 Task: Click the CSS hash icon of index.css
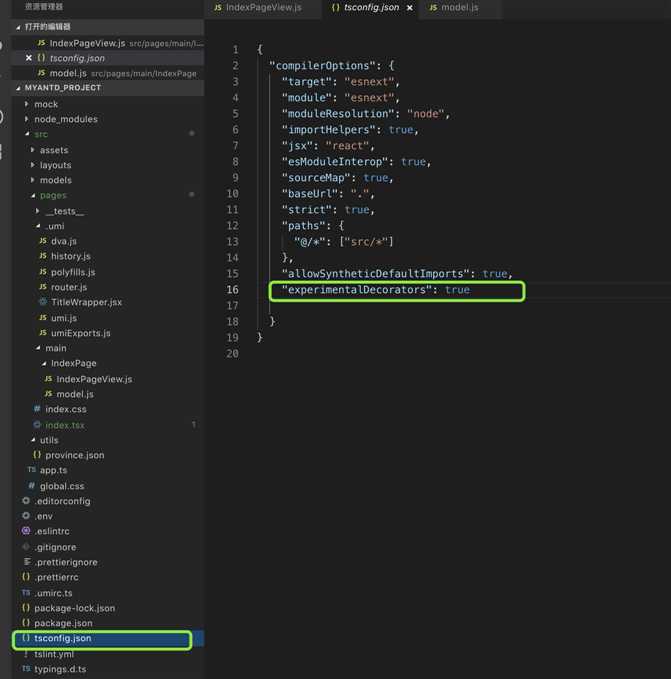tap(37, 409)
